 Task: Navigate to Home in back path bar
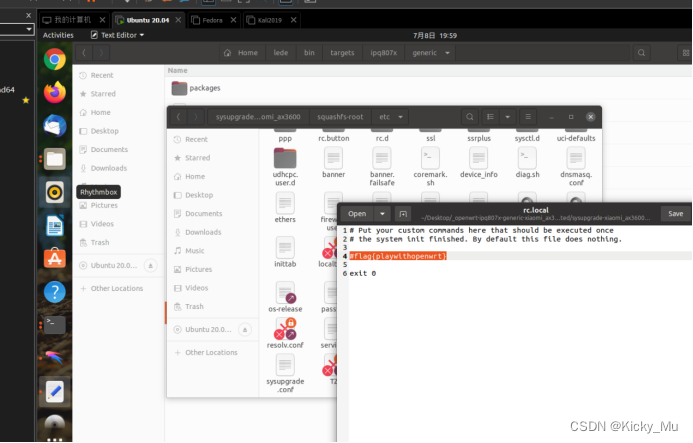point(241,53)
